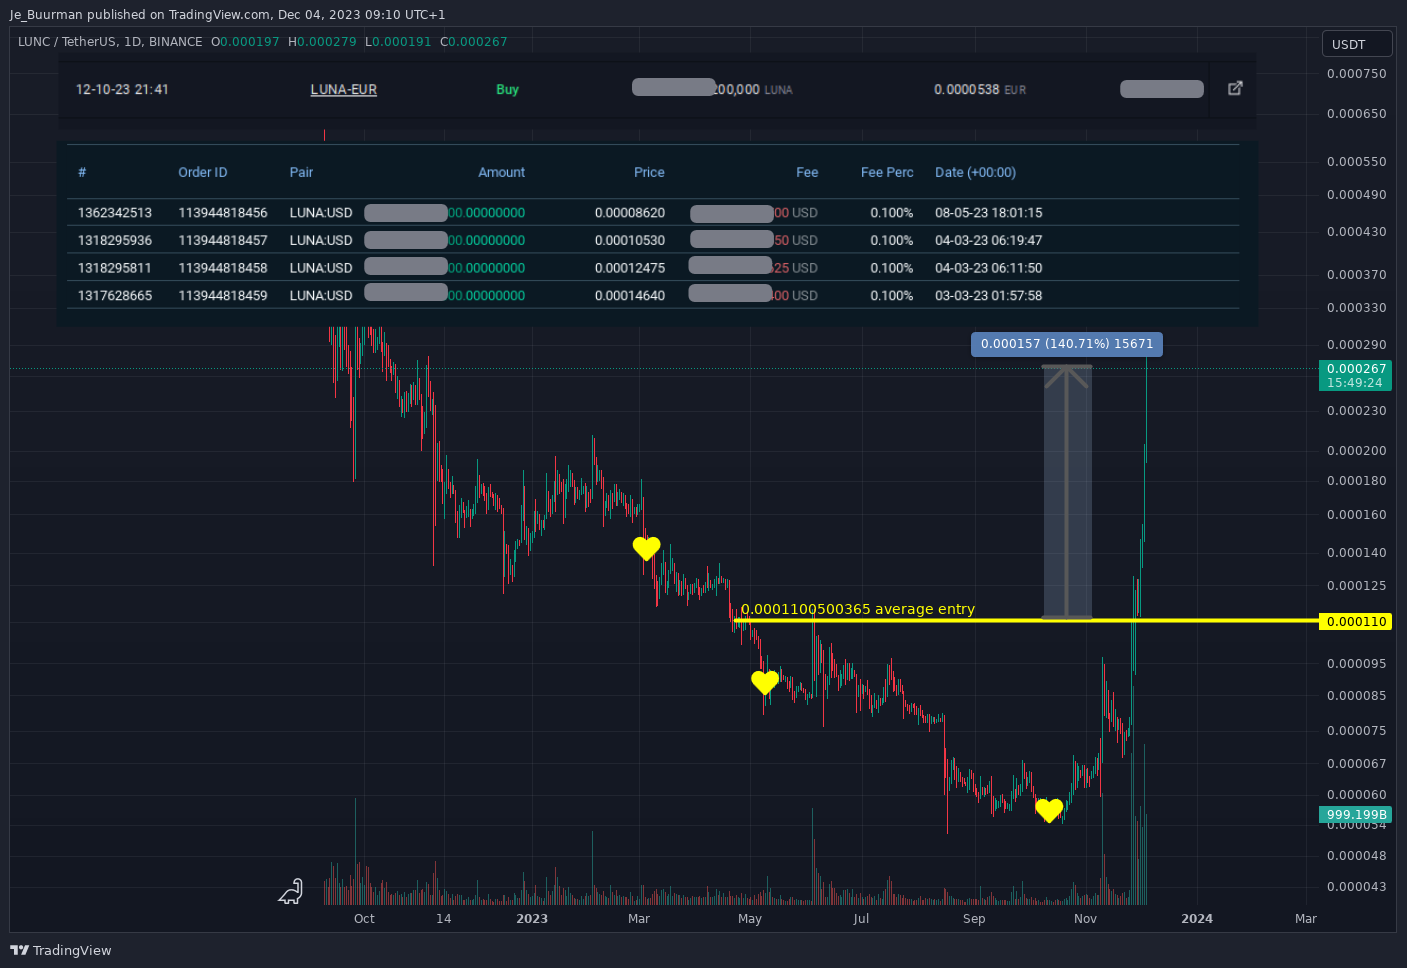
Task: Click the 0.0000538 EUR price value
Action: pos(980,89)
